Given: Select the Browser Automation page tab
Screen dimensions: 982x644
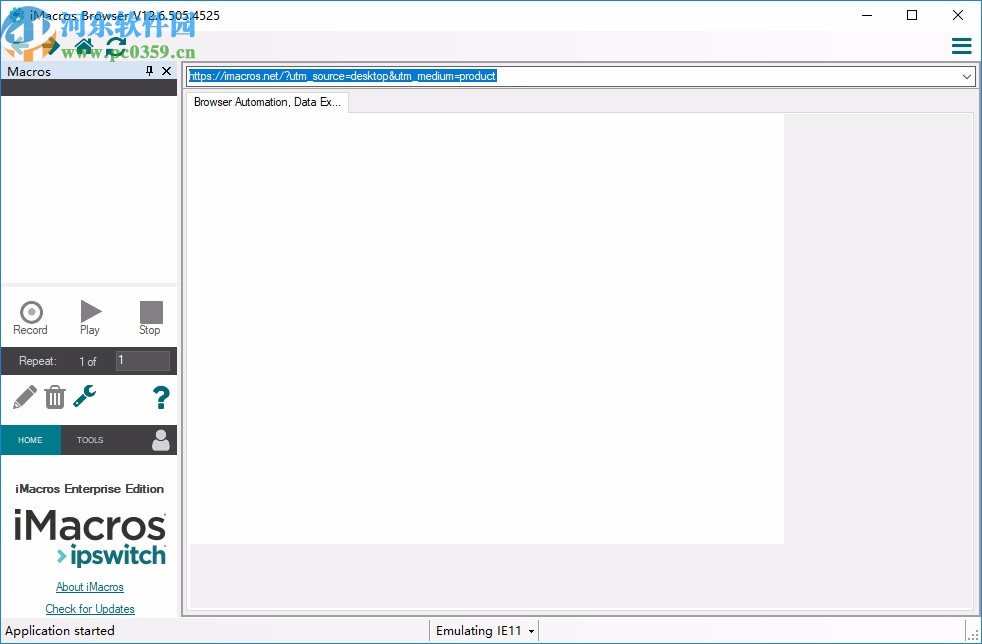Looking at the screenshot, I should [267, 102].
